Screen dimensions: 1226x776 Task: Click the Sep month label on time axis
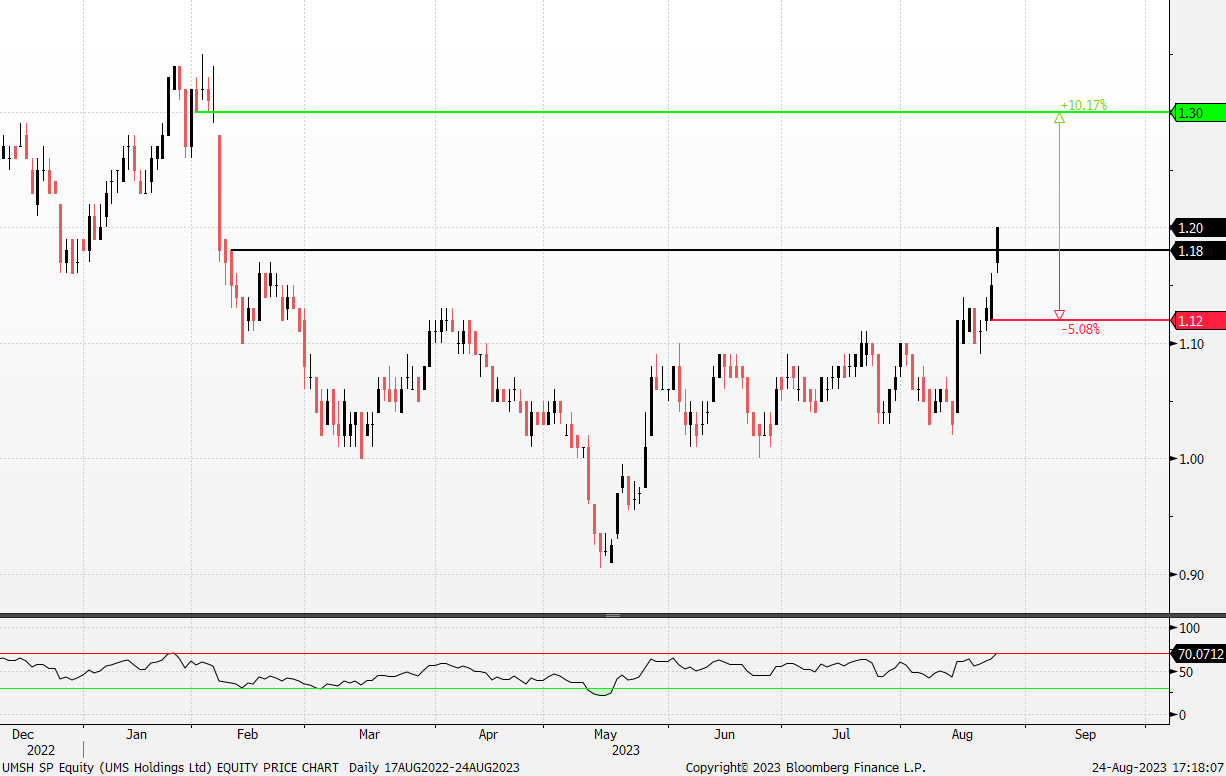[x=1085, y=734]
